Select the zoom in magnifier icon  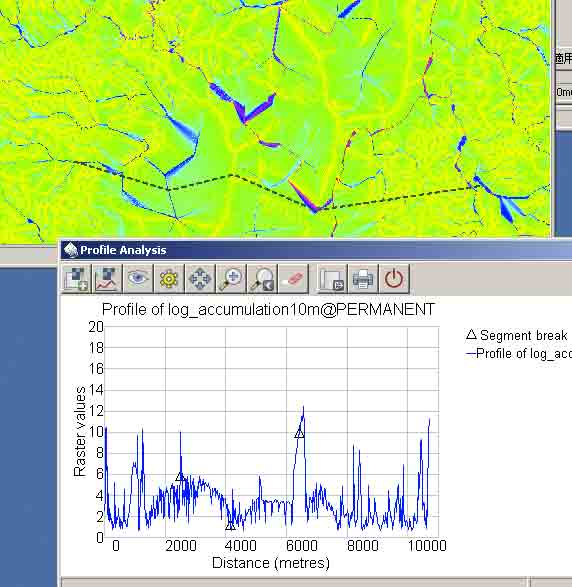[231, 279]
